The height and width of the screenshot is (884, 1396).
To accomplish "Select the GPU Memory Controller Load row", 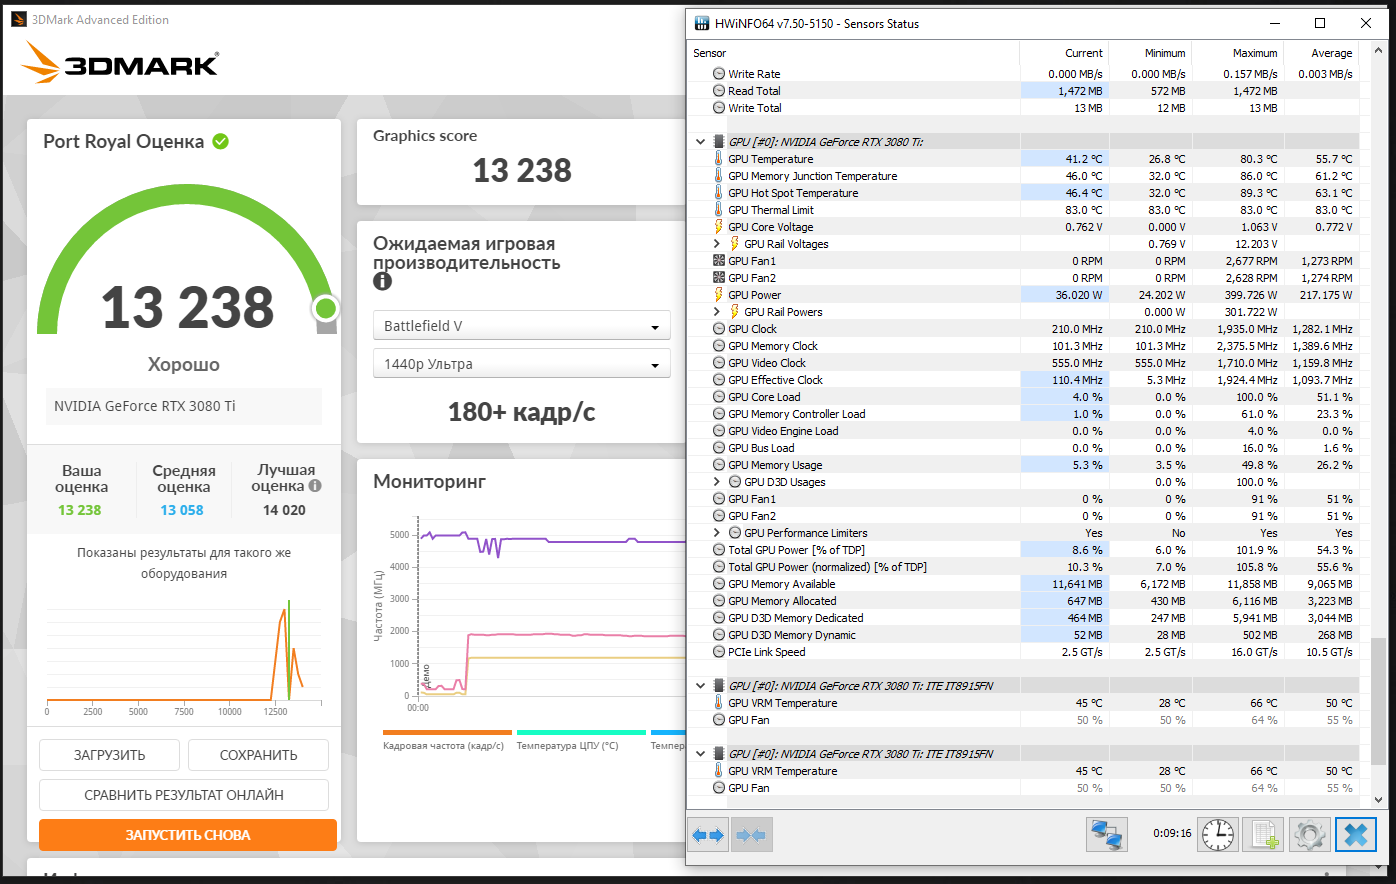I will click(1023, 414).
